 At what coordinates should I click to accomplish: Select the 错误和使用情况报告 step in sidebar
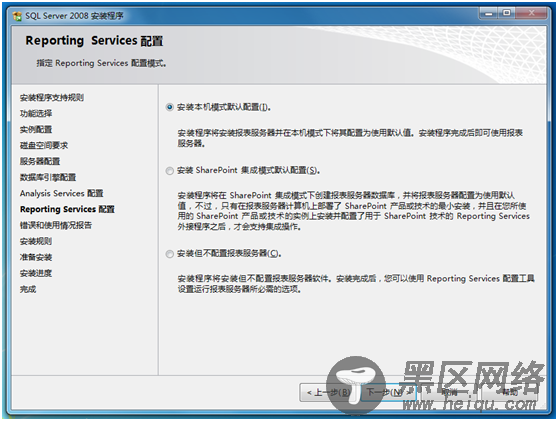click(x=56, y=225)
